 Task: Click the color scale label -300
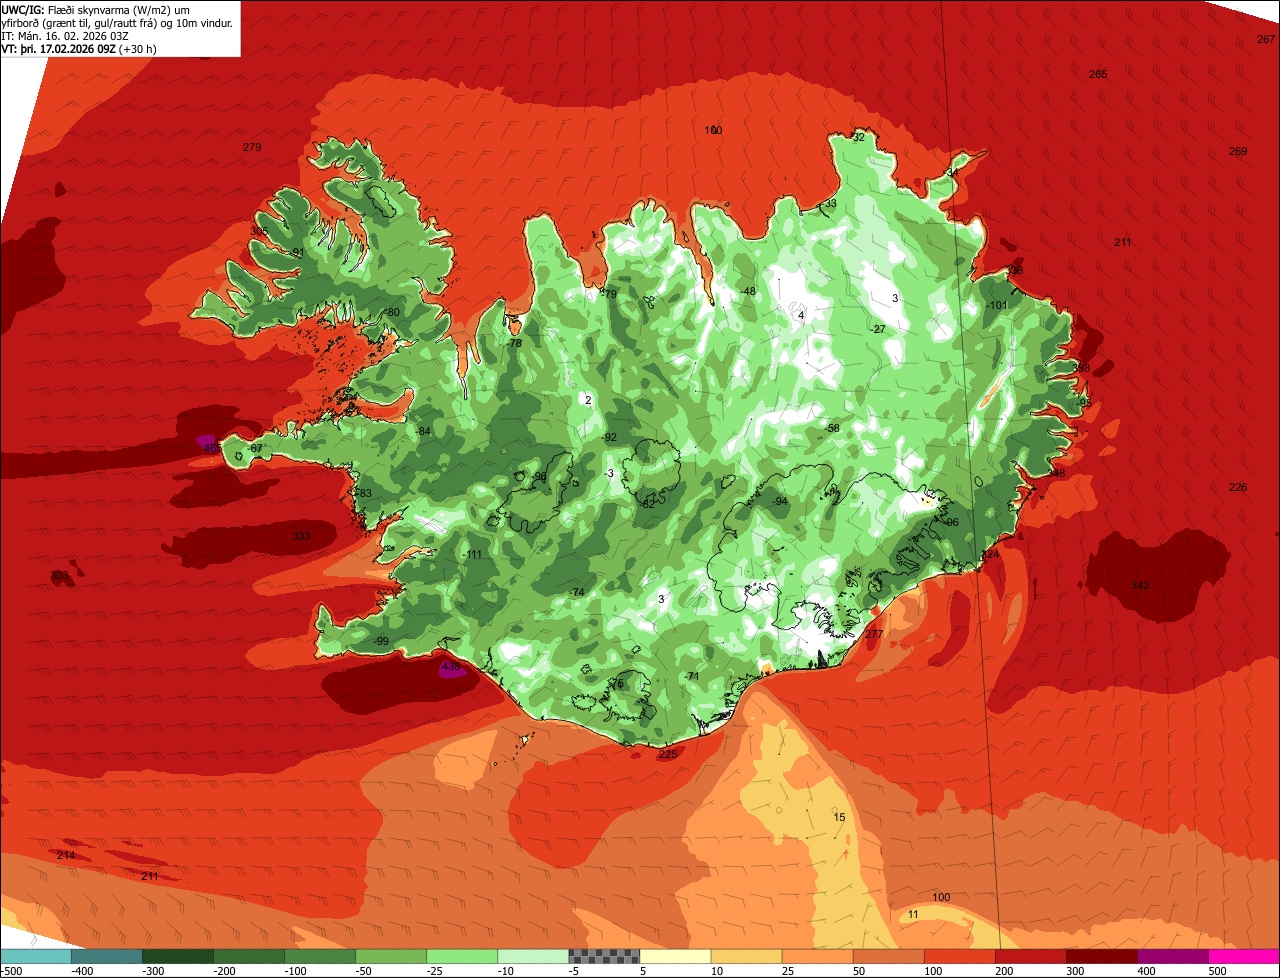153,971
